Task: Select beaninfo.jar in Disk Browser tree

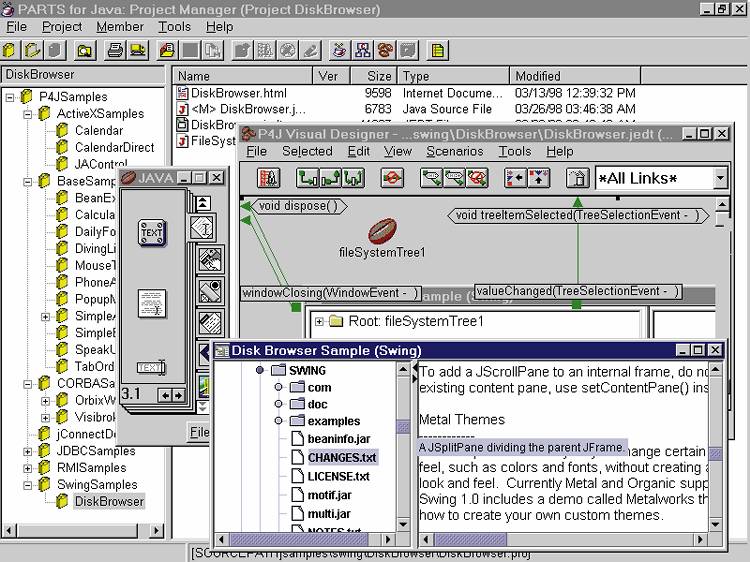Action: click(339, 439)
